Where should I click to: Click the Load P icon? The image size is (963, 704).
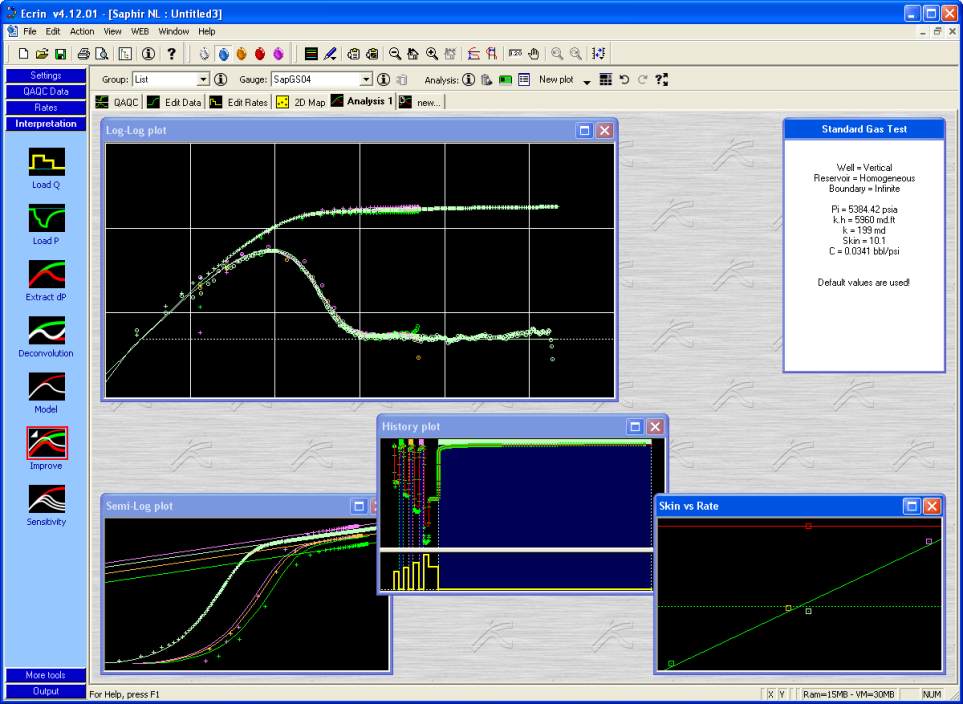pyautogui.click(x=46, y=218)
